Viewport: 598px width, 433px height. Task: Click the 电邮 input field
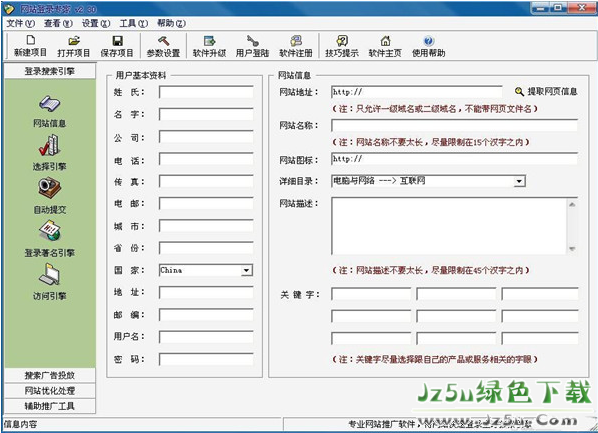pyautogui.click(x=206, y=203)
